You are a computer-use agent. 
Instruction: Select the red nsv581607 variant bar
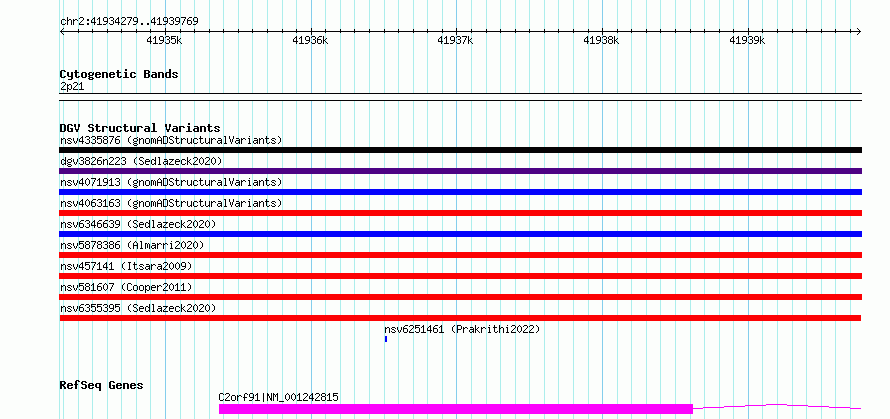click(461, 297)
